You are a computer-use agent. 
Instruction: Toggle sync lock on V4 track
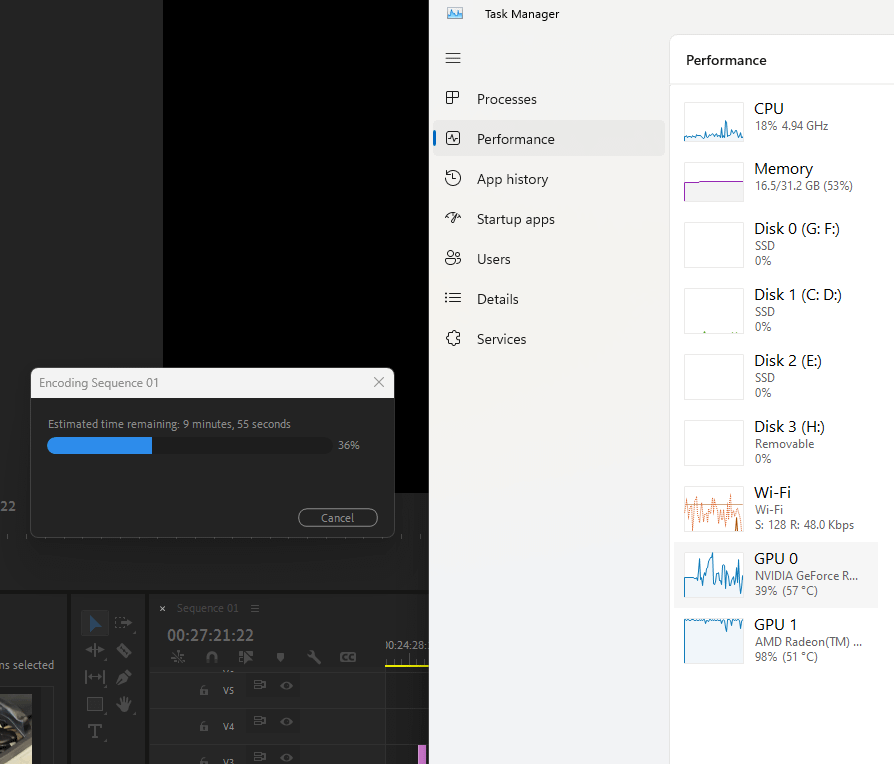click(259, 721)
